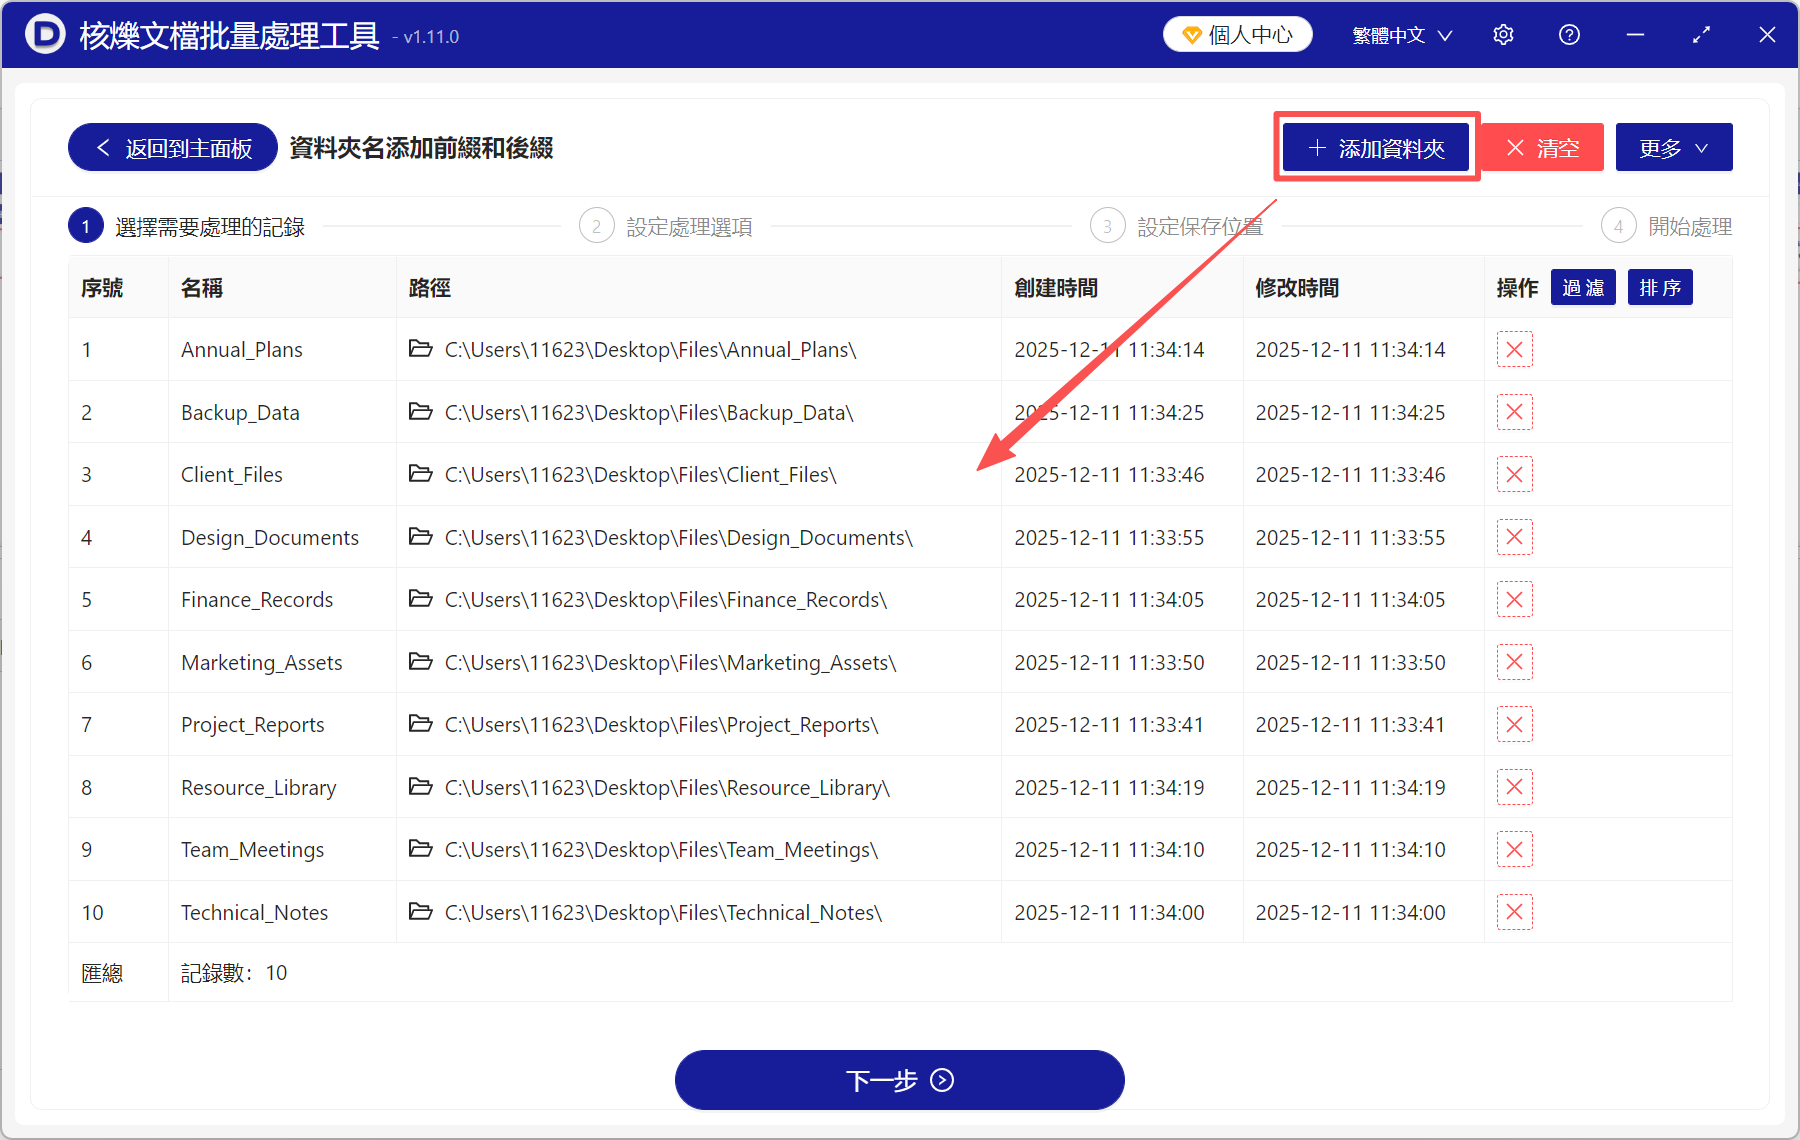The height and width of the screenshot is (1140, 1800).
Task: Click the Technical_Notes name cell
Action: click(254, 912)
